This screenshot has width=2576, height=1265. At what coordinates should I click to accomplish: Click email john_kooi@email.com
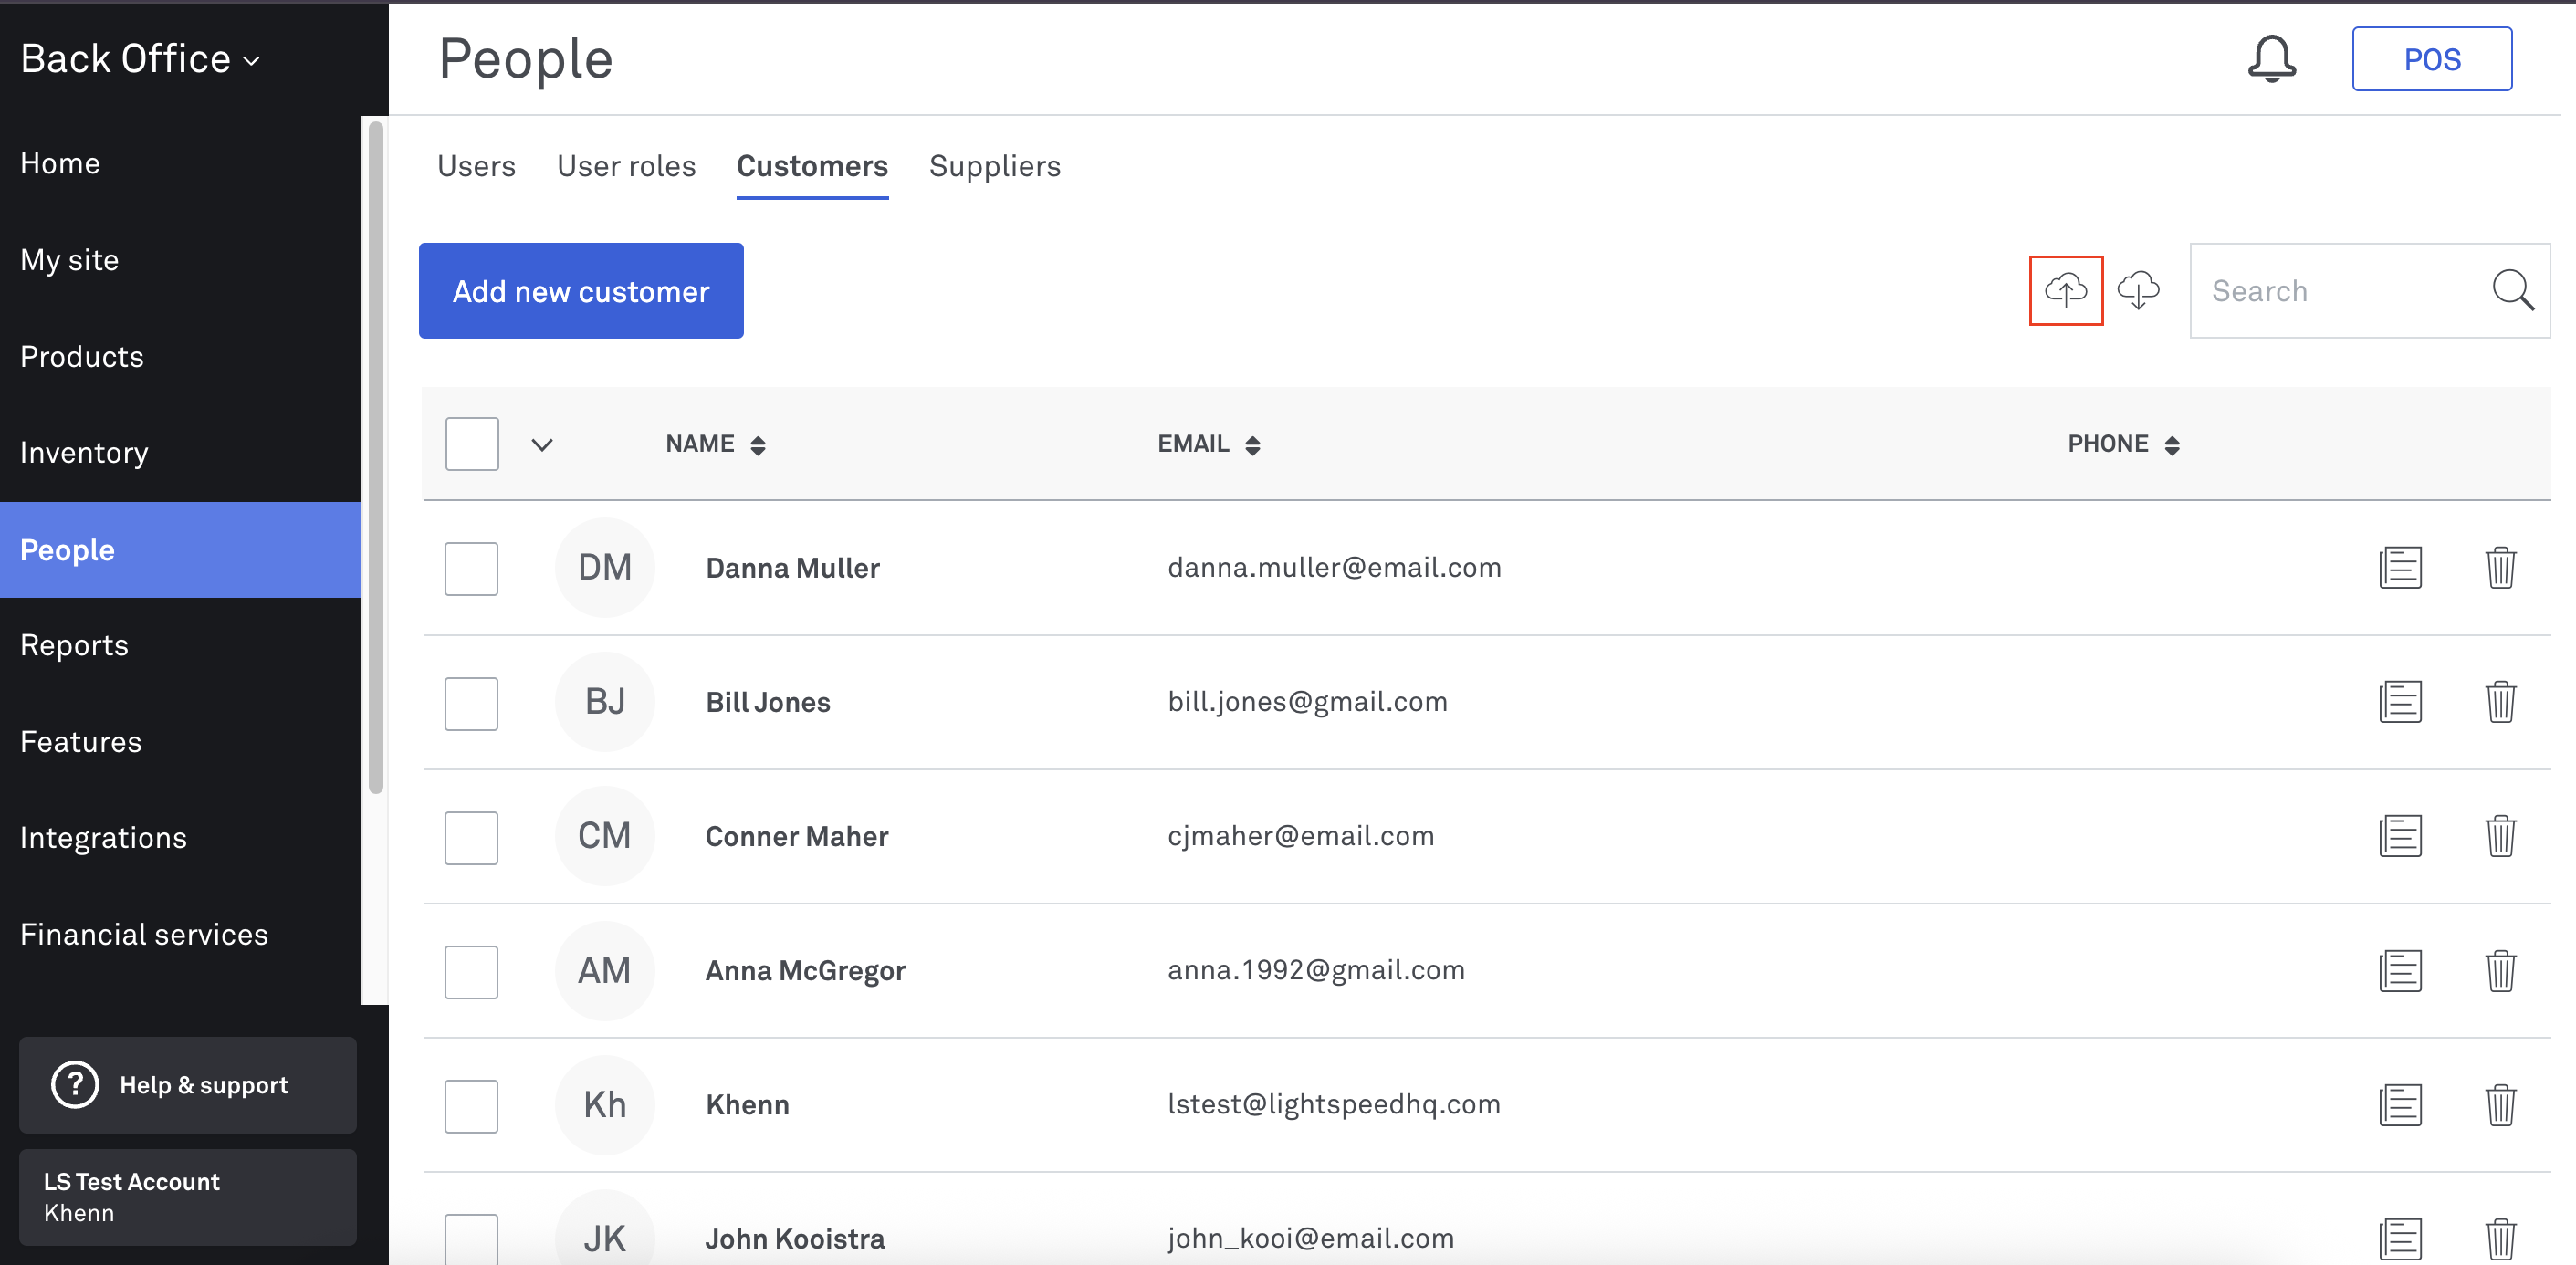(x=1310, y=1238)
